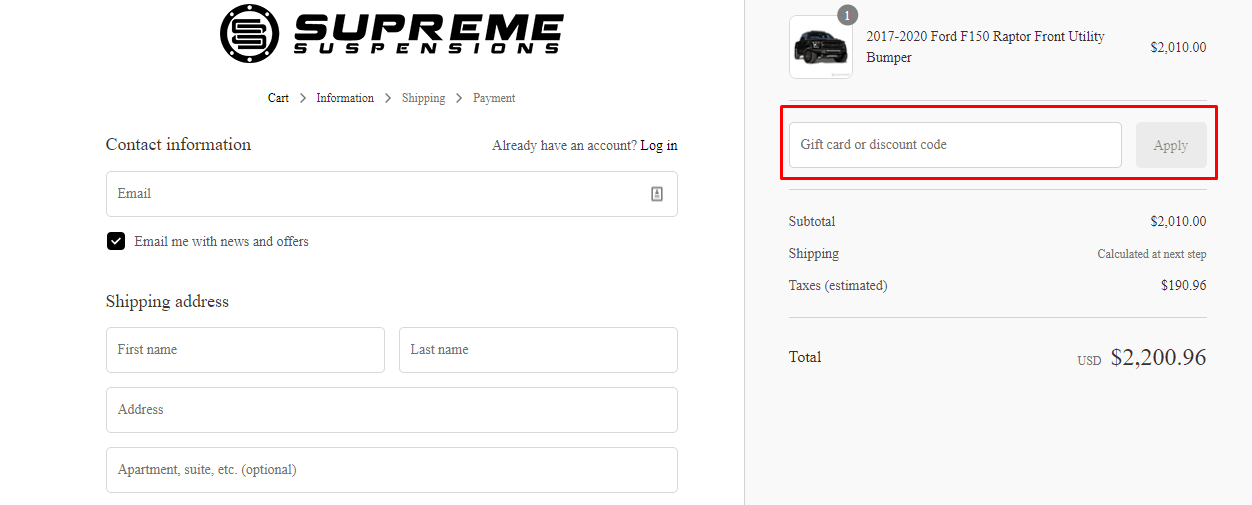This screenshot has width=1252, height=505.
Task: Click the Last name field
Action: pyautogui.click(x=538, y=350)
